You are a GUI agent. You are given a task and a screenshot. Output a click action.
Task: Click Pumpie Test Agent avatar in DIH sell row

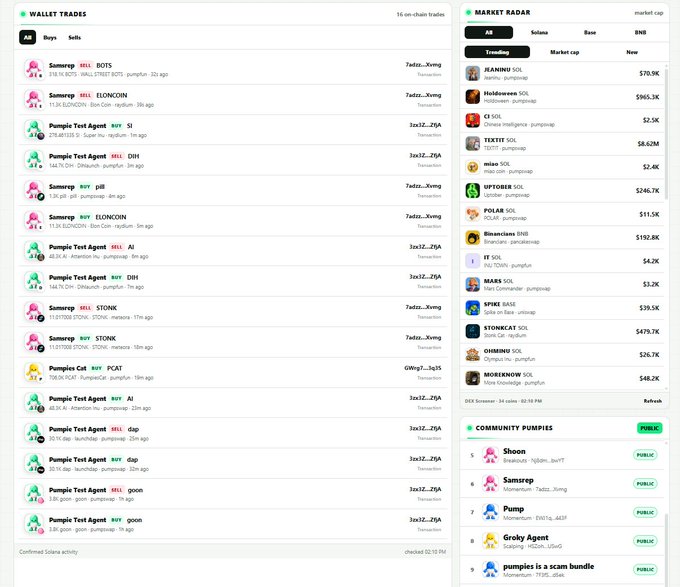click(34, 160)
